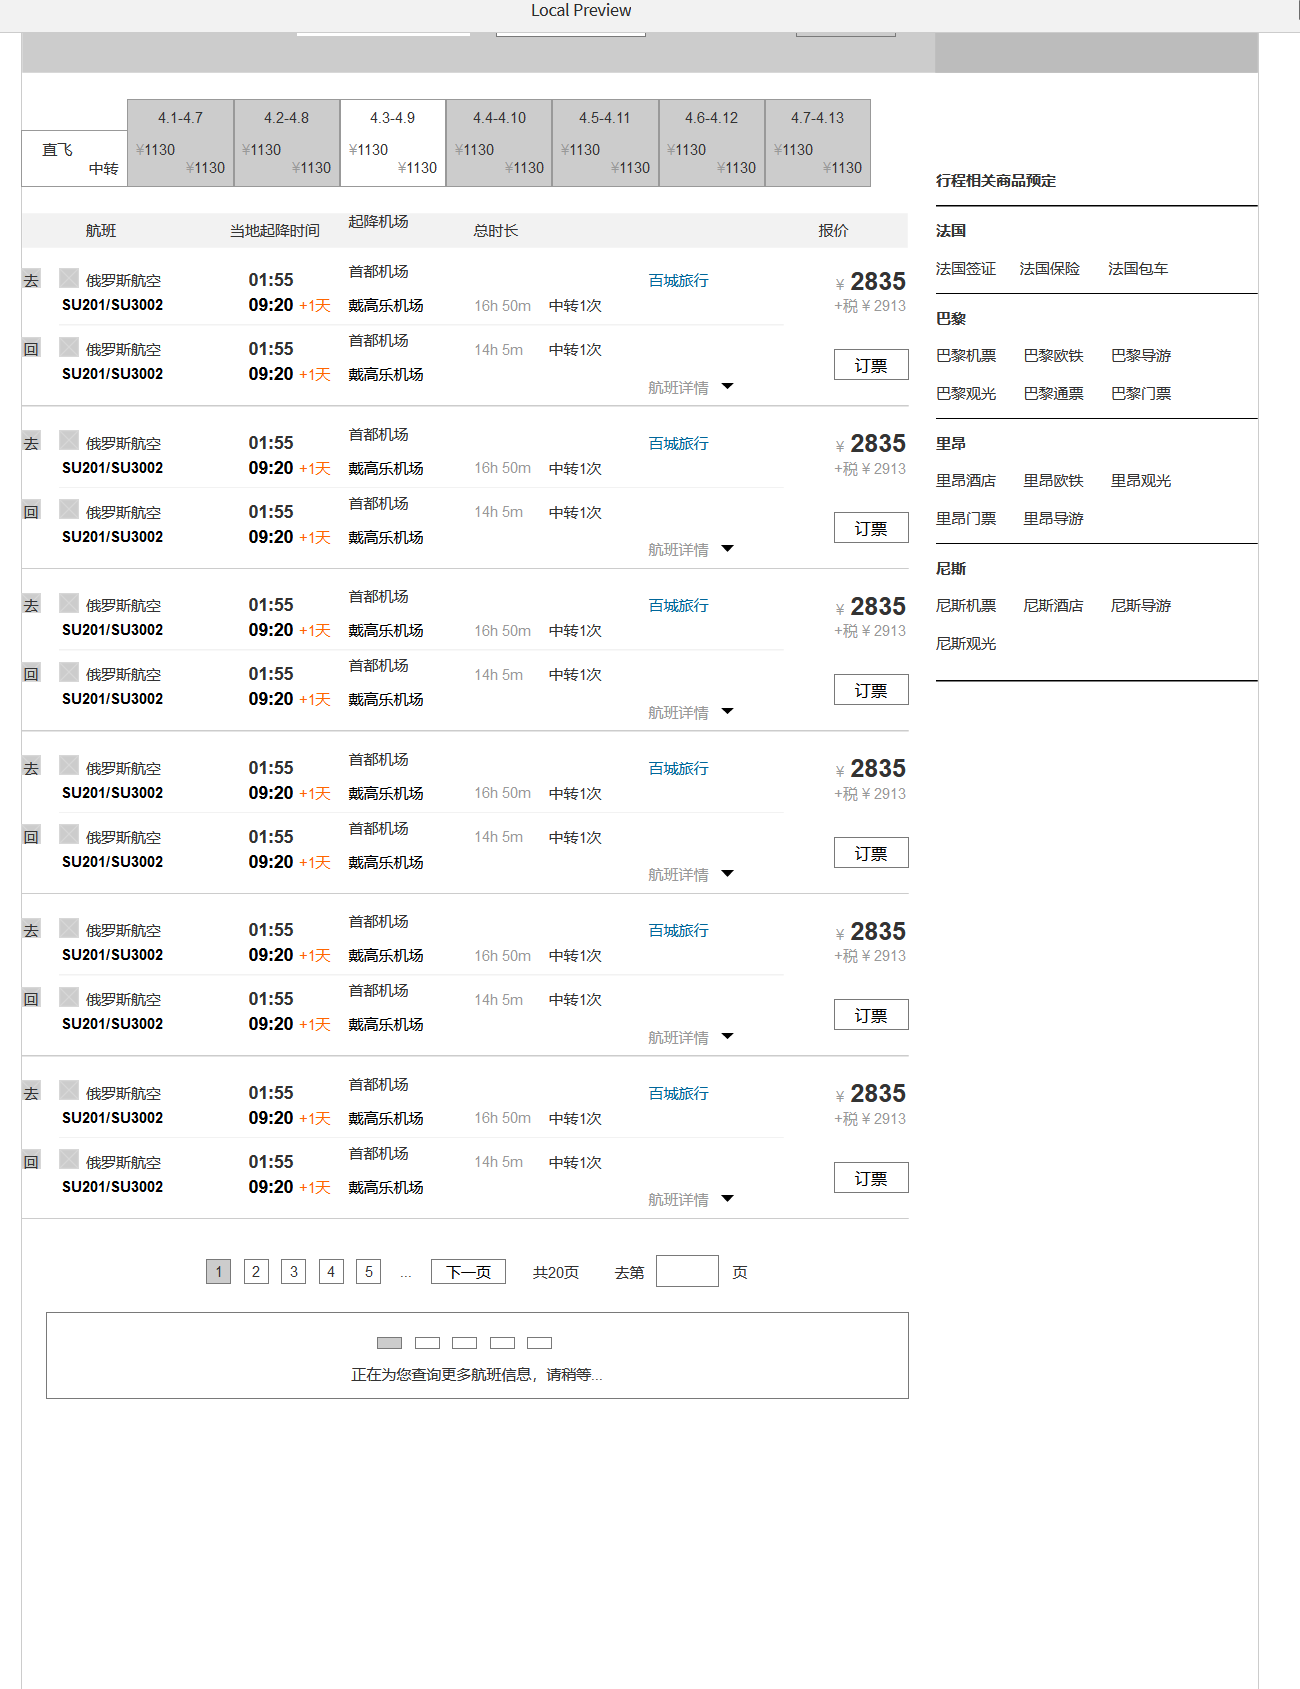Image resolution: width=1300 pixels, height=1689 pixels.
Task: Select the 4.2-4.8 date tab
Action: pos(287,143)
